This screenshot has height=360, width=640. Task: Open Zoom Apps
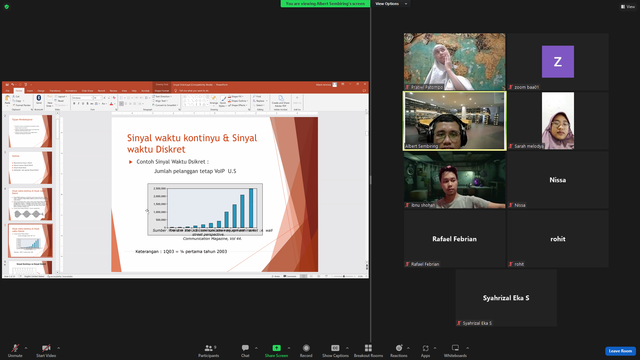425,350
